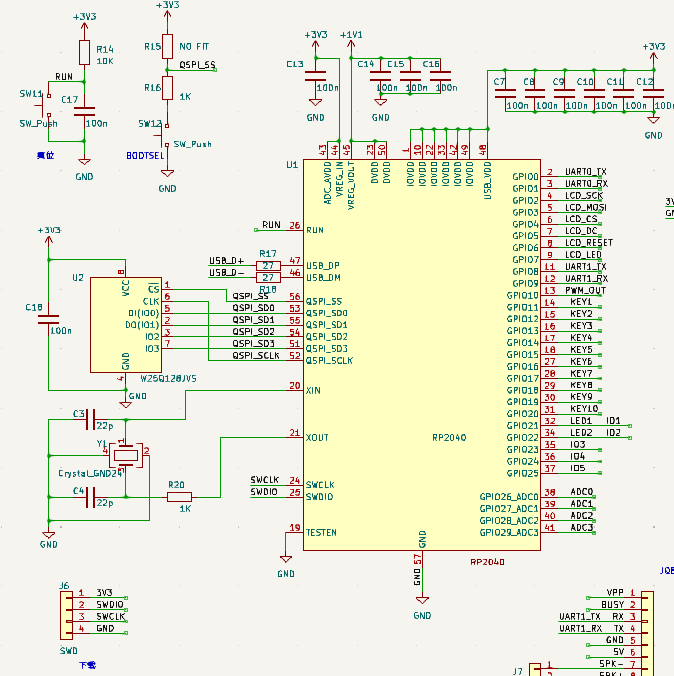This screenshot has width=674, height=676.
Task: Select the RP2040 chip symbol U1
Action: click(422, 355)
